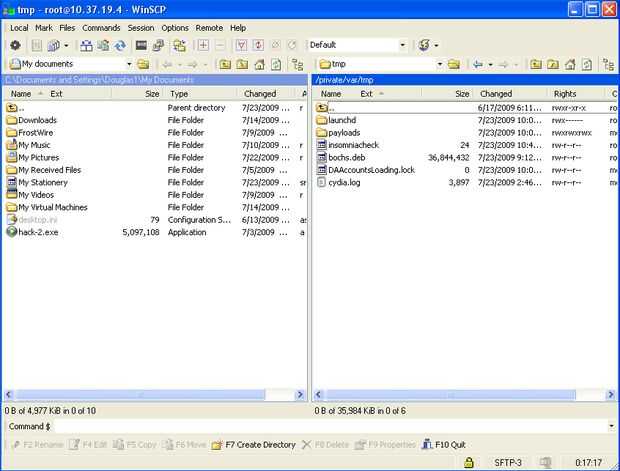Go to parent directory in remote panel toolbar

536,64
